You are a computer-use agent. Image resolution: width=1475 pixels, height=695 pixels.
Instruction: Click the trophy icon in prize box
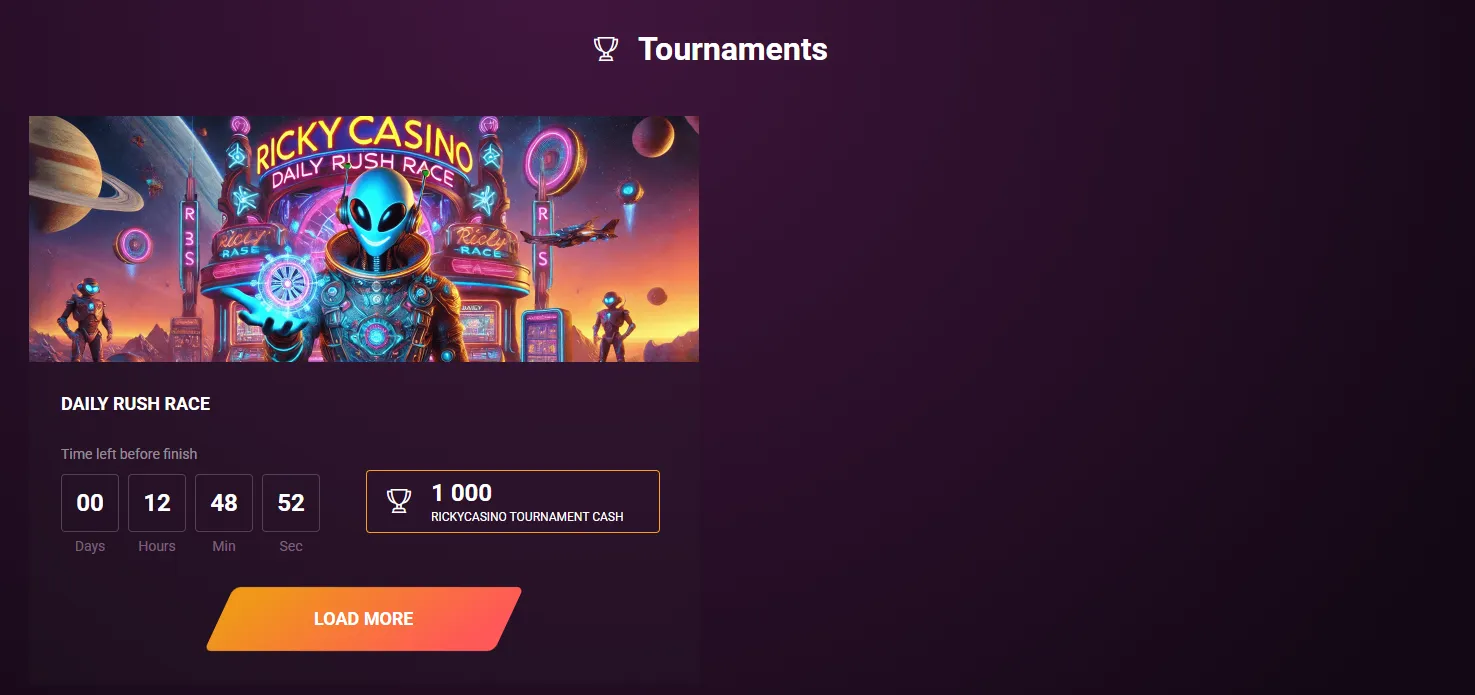coord(399,501)
